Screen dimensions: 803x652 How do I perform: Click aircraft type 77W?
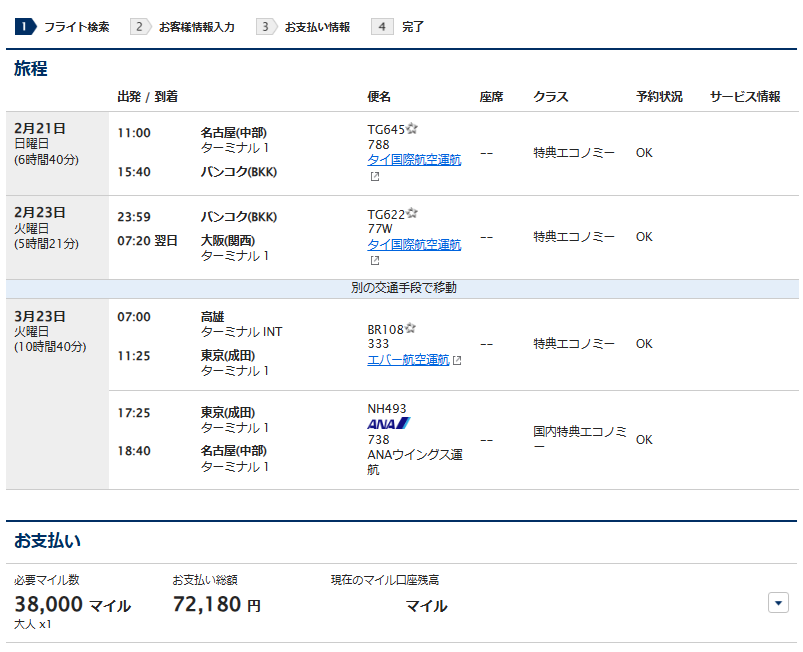pyautogui.click(x=379, y=229)
